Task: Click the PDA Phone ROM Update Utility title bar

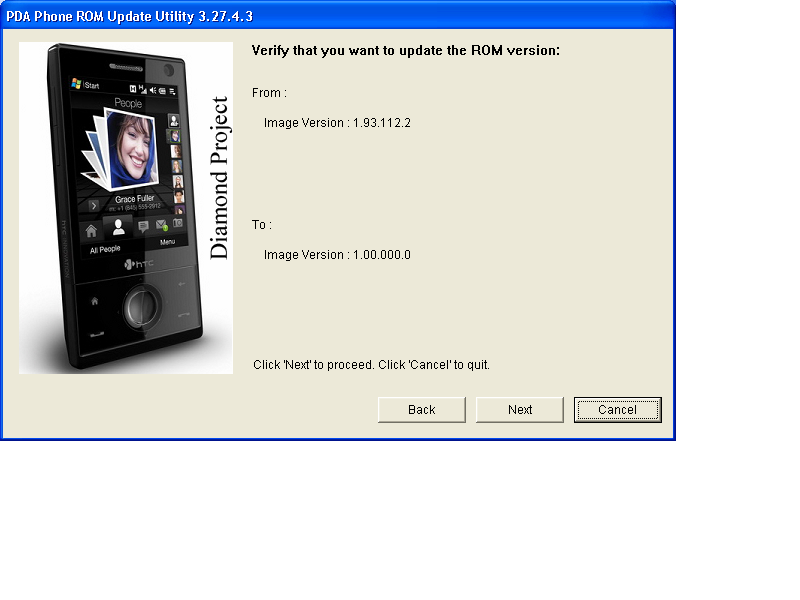Action: 338,16
